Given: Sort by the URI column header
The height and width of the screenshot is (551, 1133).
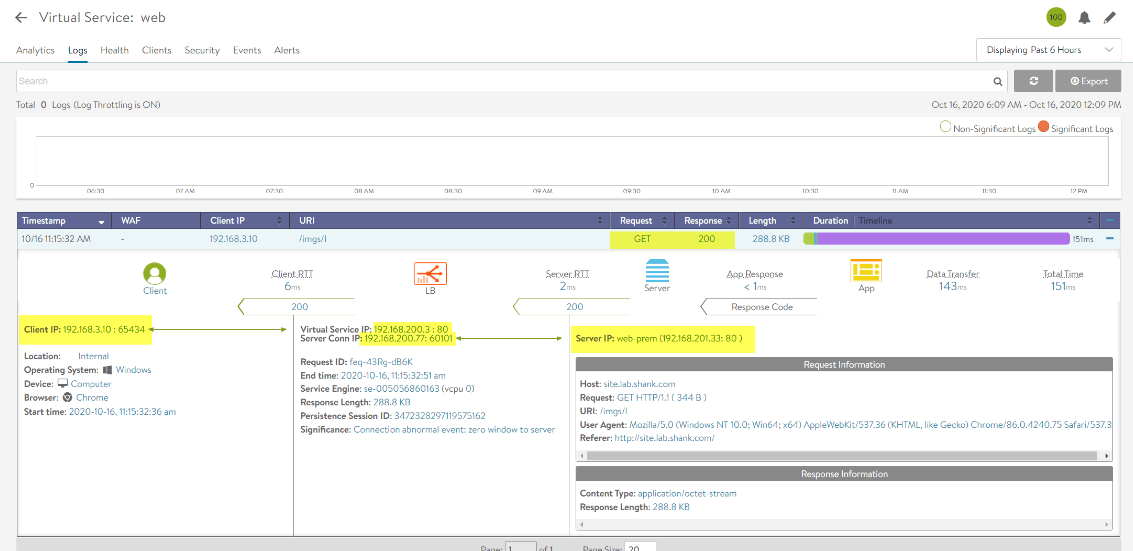Looking at the screenshot, I should click(449, 220).
